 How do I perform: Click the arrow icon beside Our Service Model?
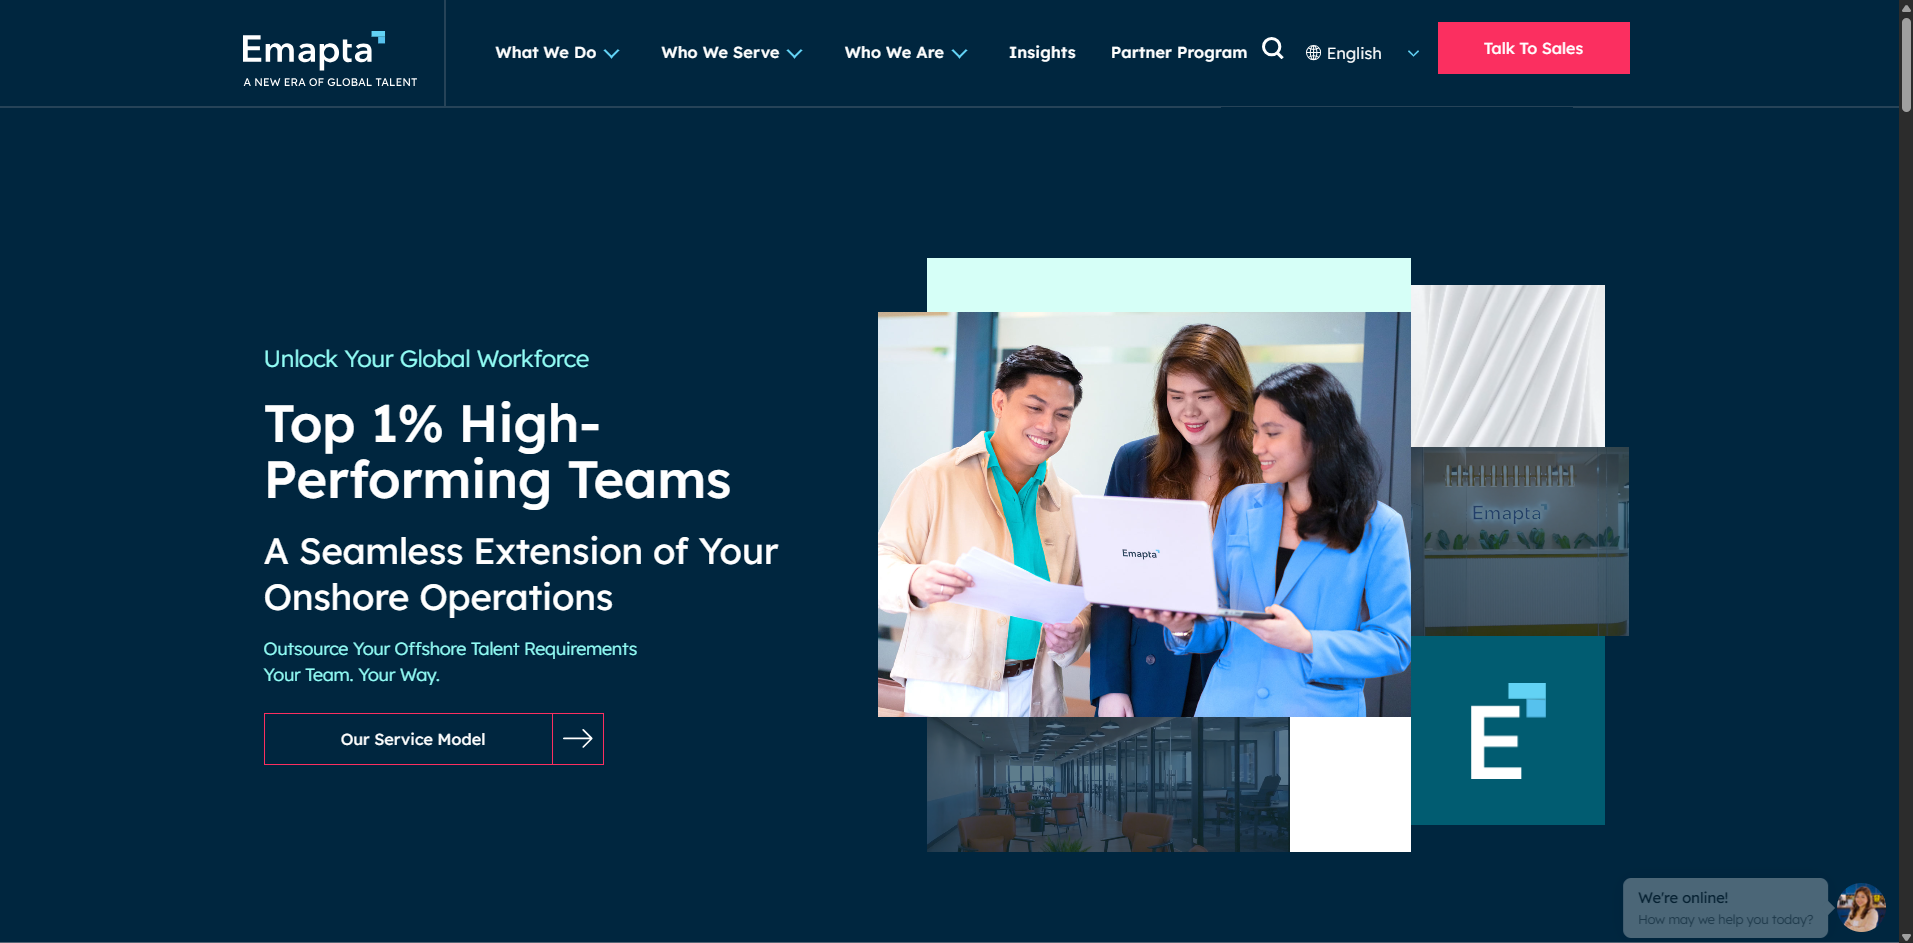[578, 739]
